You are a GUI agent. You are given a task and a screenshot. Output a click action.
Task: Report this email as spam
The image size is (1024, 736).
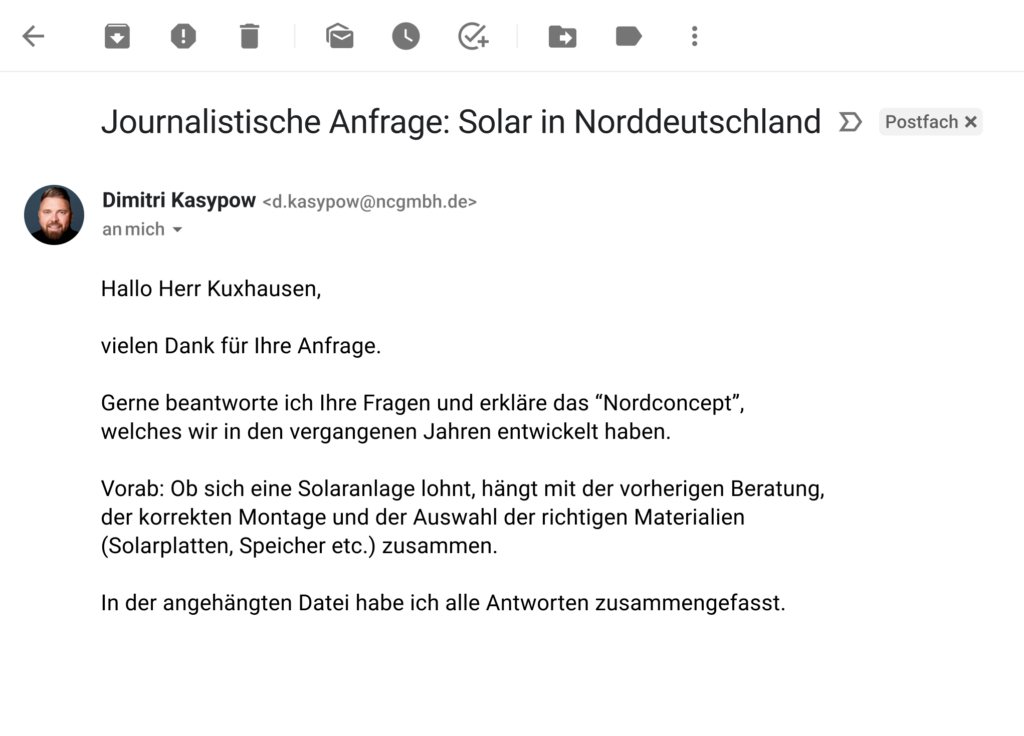[x=183, y=37]
